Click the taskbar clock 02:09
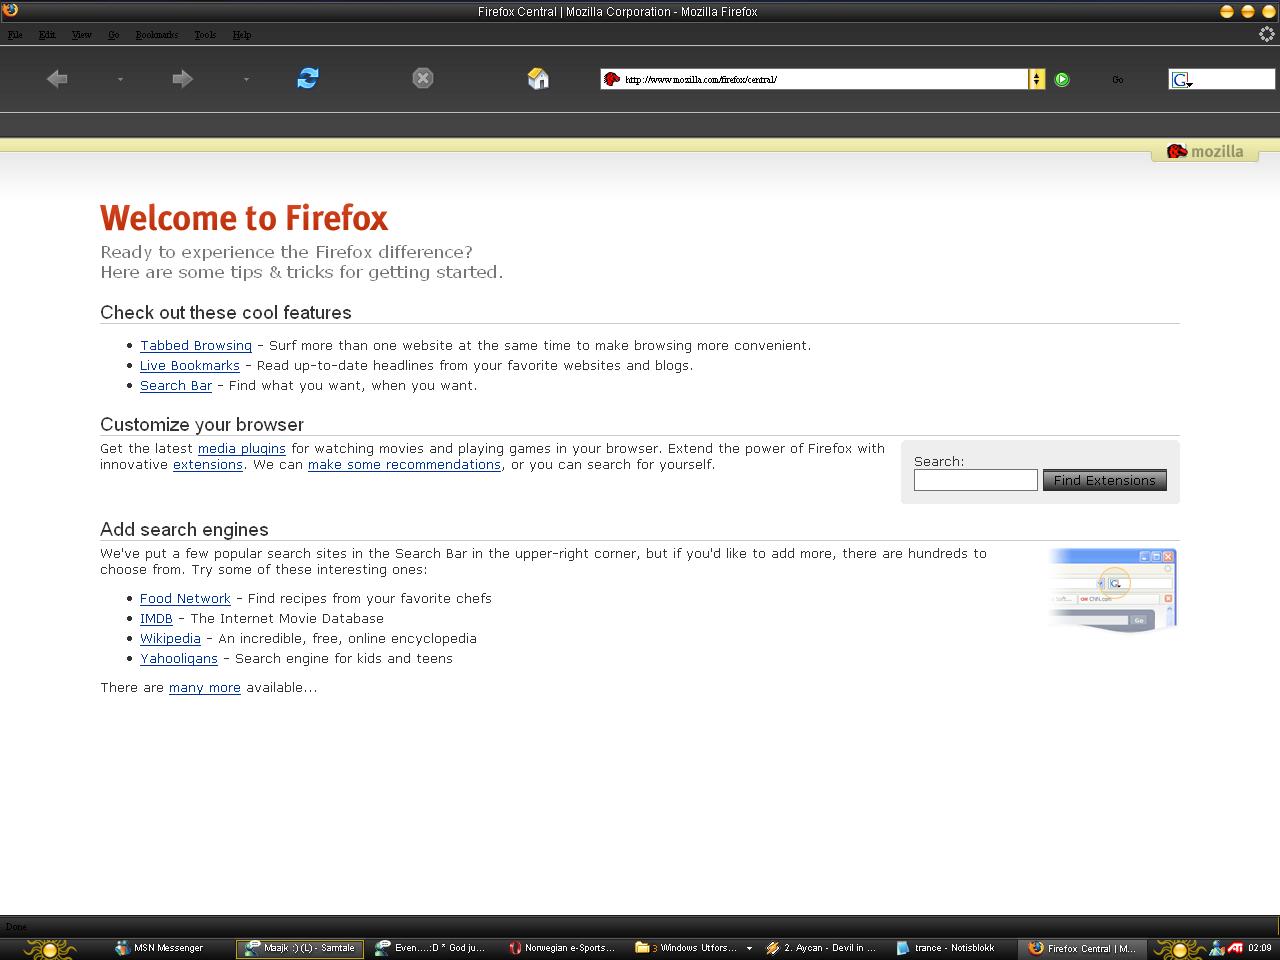This screenshot has width=1280, height=960. [1259, 948]
